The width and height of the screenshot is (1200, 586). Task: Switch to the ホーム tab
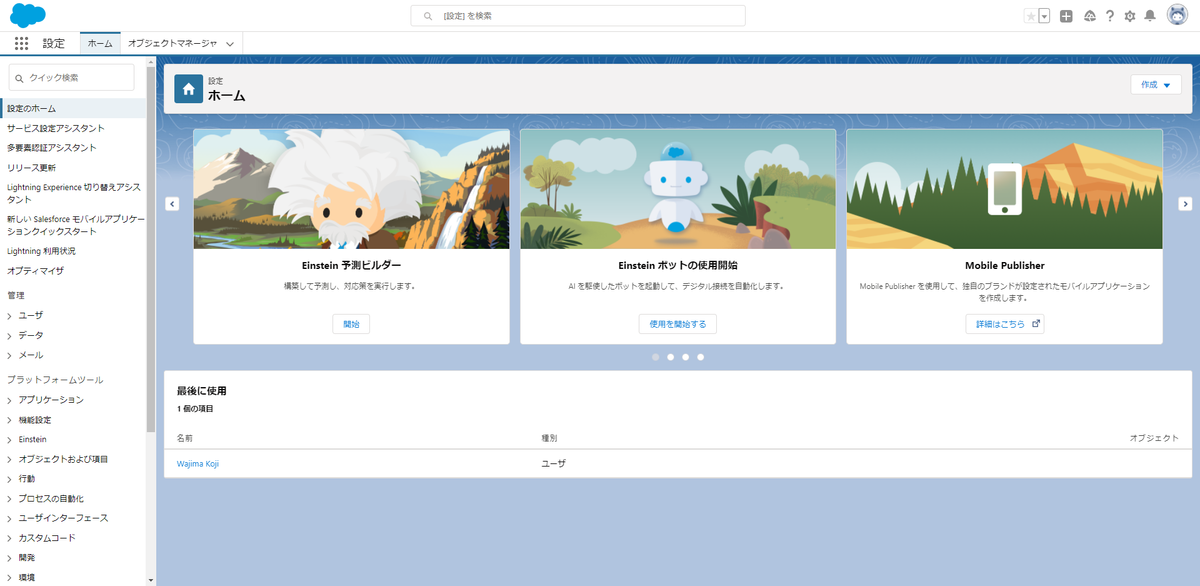tap(100, 44)
